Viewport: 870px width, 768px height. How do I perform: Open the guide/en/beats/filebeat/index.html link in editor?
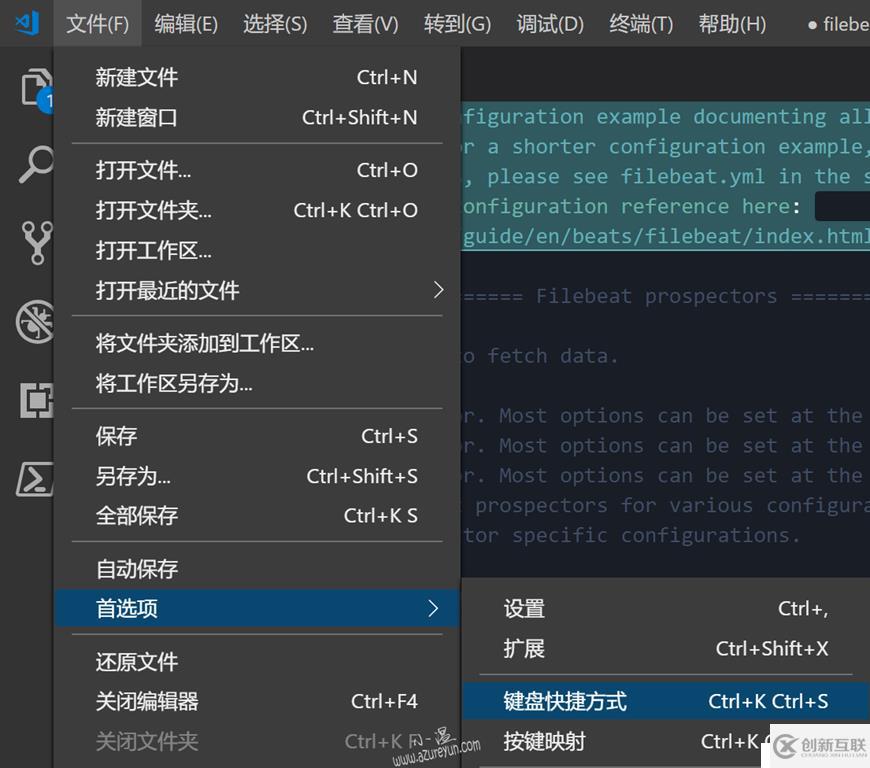[666, 236]
